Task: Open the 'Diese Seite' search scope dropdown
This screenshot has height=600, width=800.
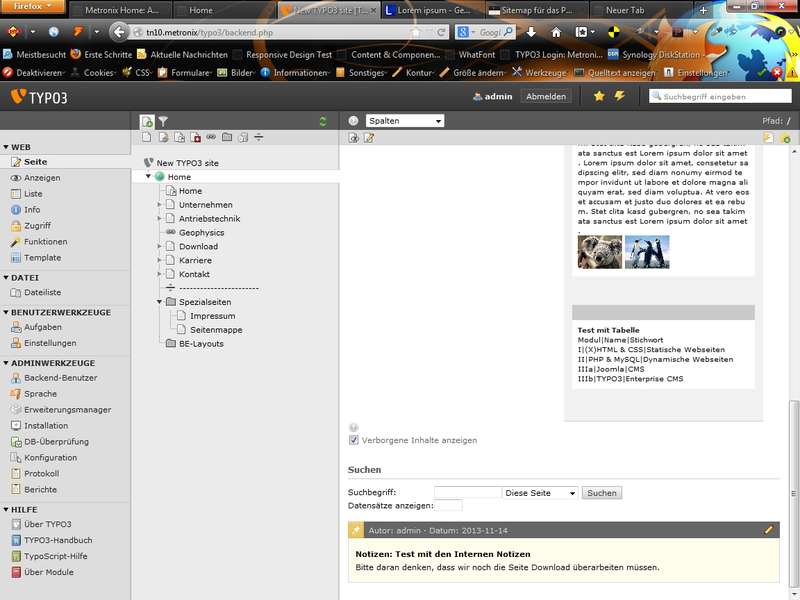Action: (540, 493)
